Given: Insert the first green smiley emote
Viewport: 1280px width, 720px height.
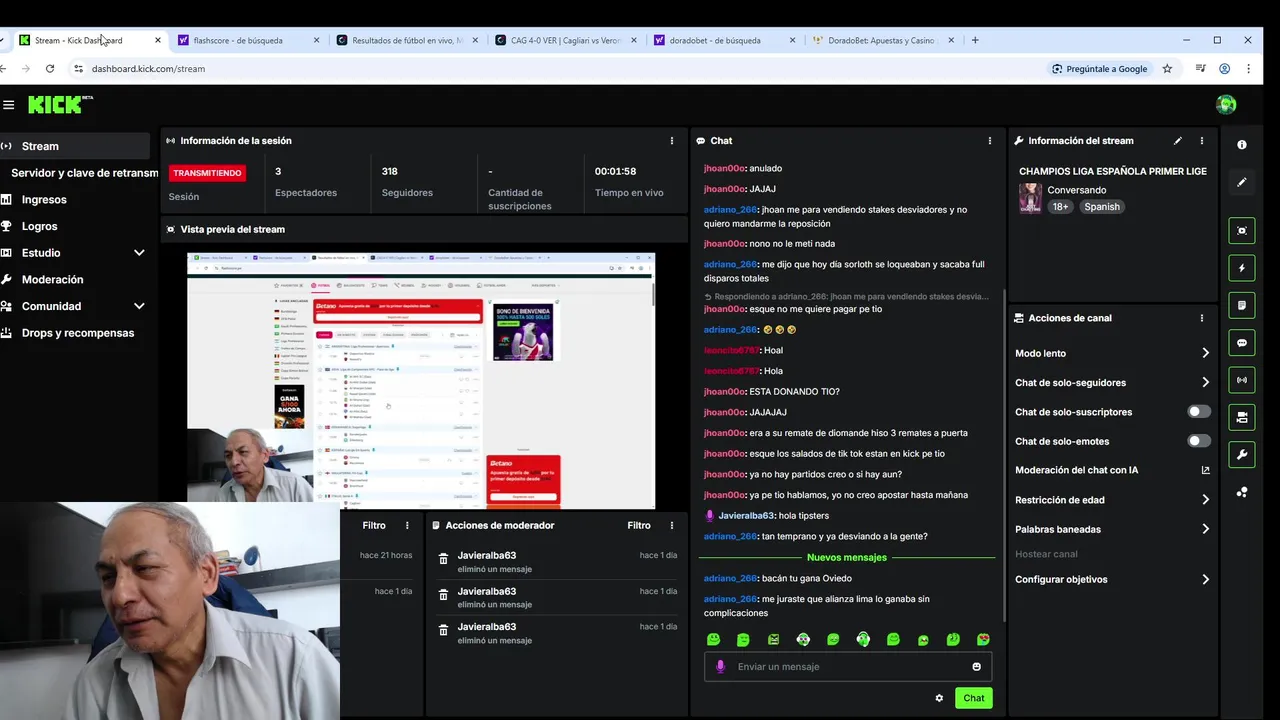Looking at the screenshot, I should [713, 640].
